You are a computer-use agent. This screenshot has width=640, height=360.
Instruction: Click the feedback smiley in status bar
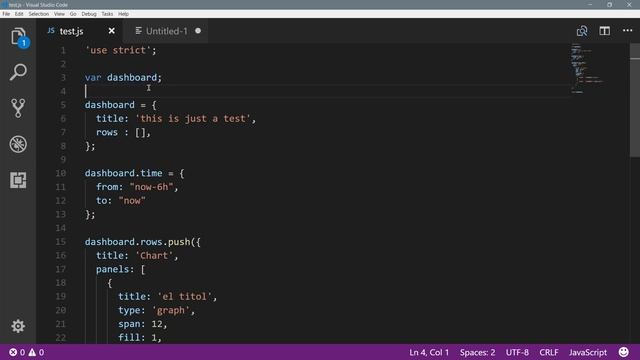click(x=624, y=352)
